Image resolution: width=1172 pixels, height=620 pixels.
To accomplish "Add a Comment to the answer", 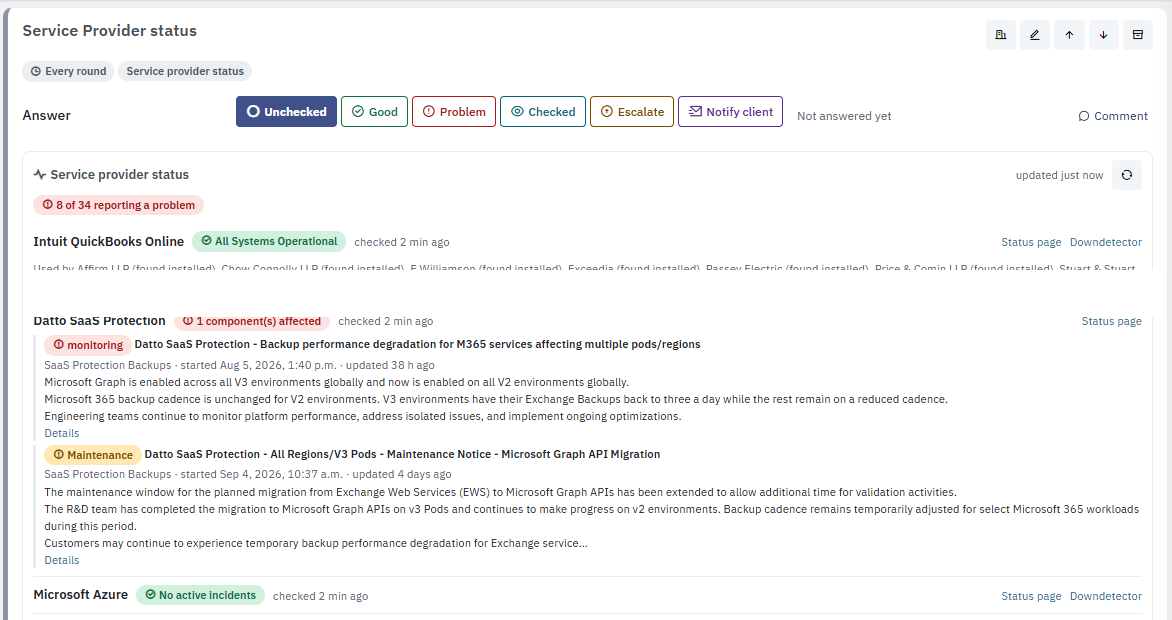I will (1113, 116).
